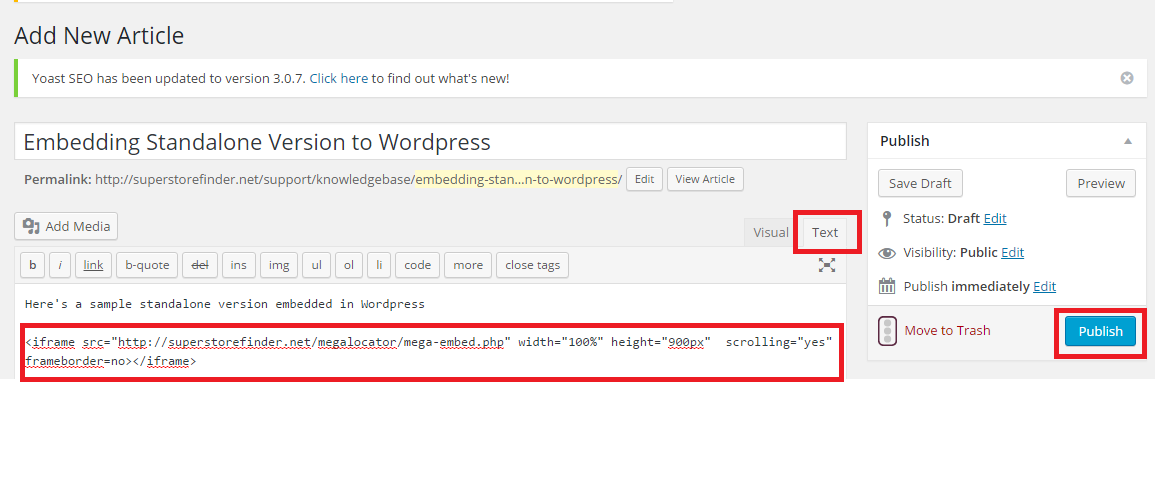Image resolution: width=1155 pixels, height=491 pixels.
Task: Switch to the Text editor tab
Action: pos(825,233)
